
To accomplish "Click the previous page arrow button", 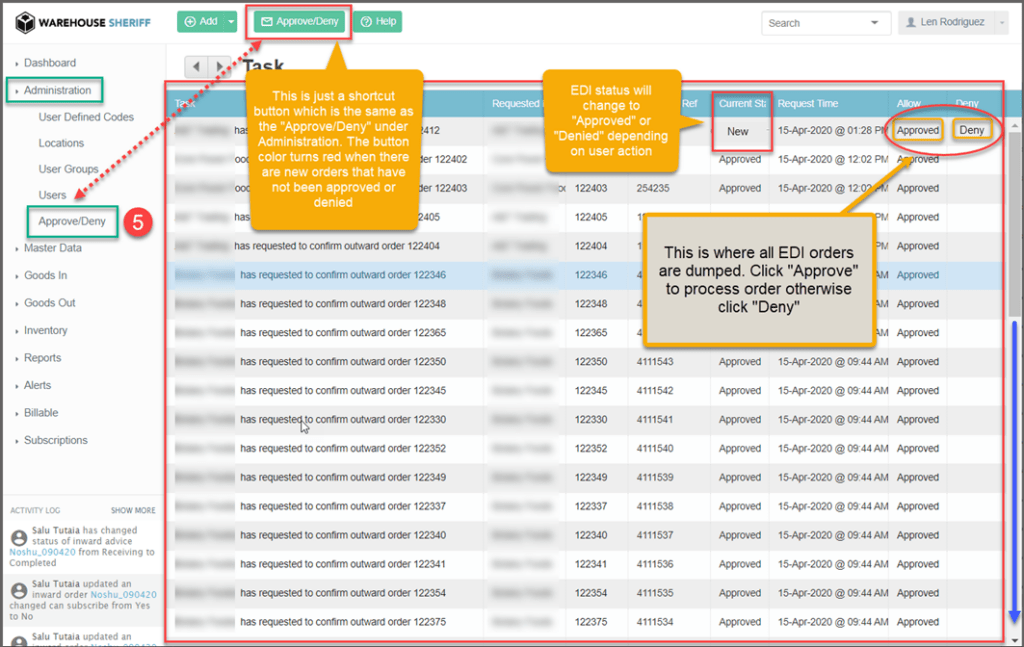I will pos(197,66).
